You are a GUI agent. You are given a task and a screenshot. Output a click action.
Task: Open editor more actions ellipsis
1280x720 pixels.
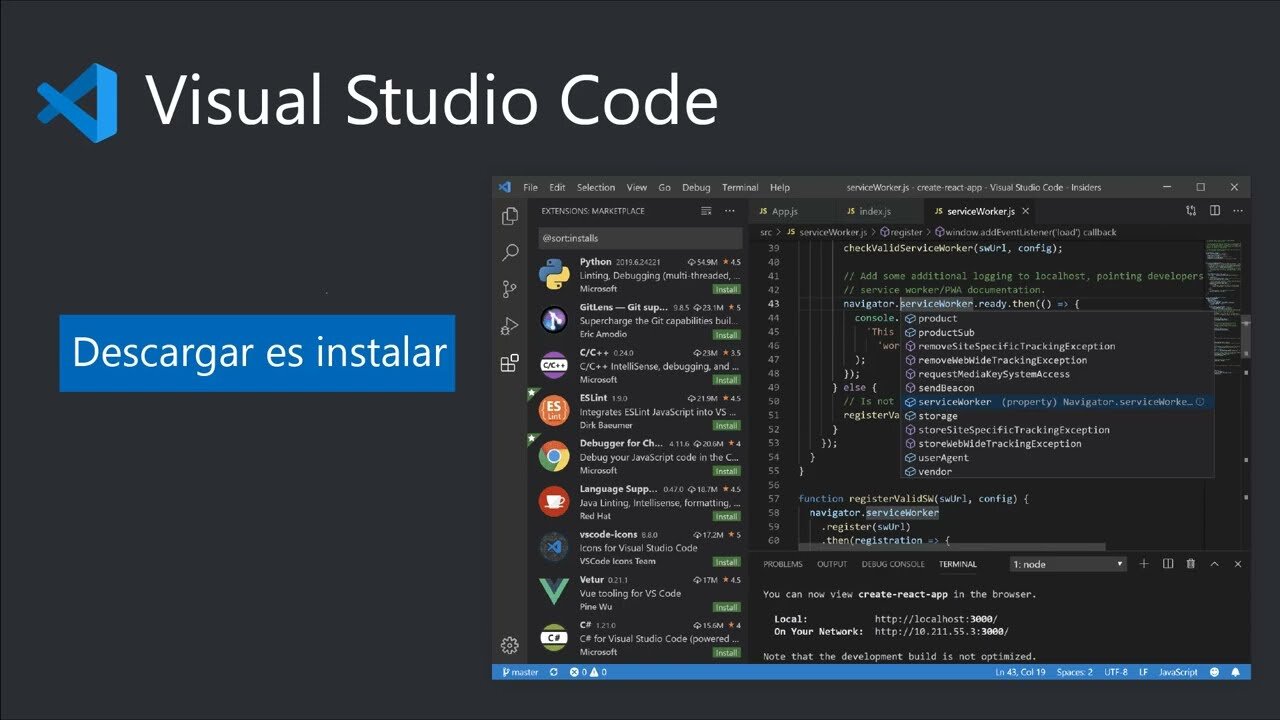pos(1238,211)
